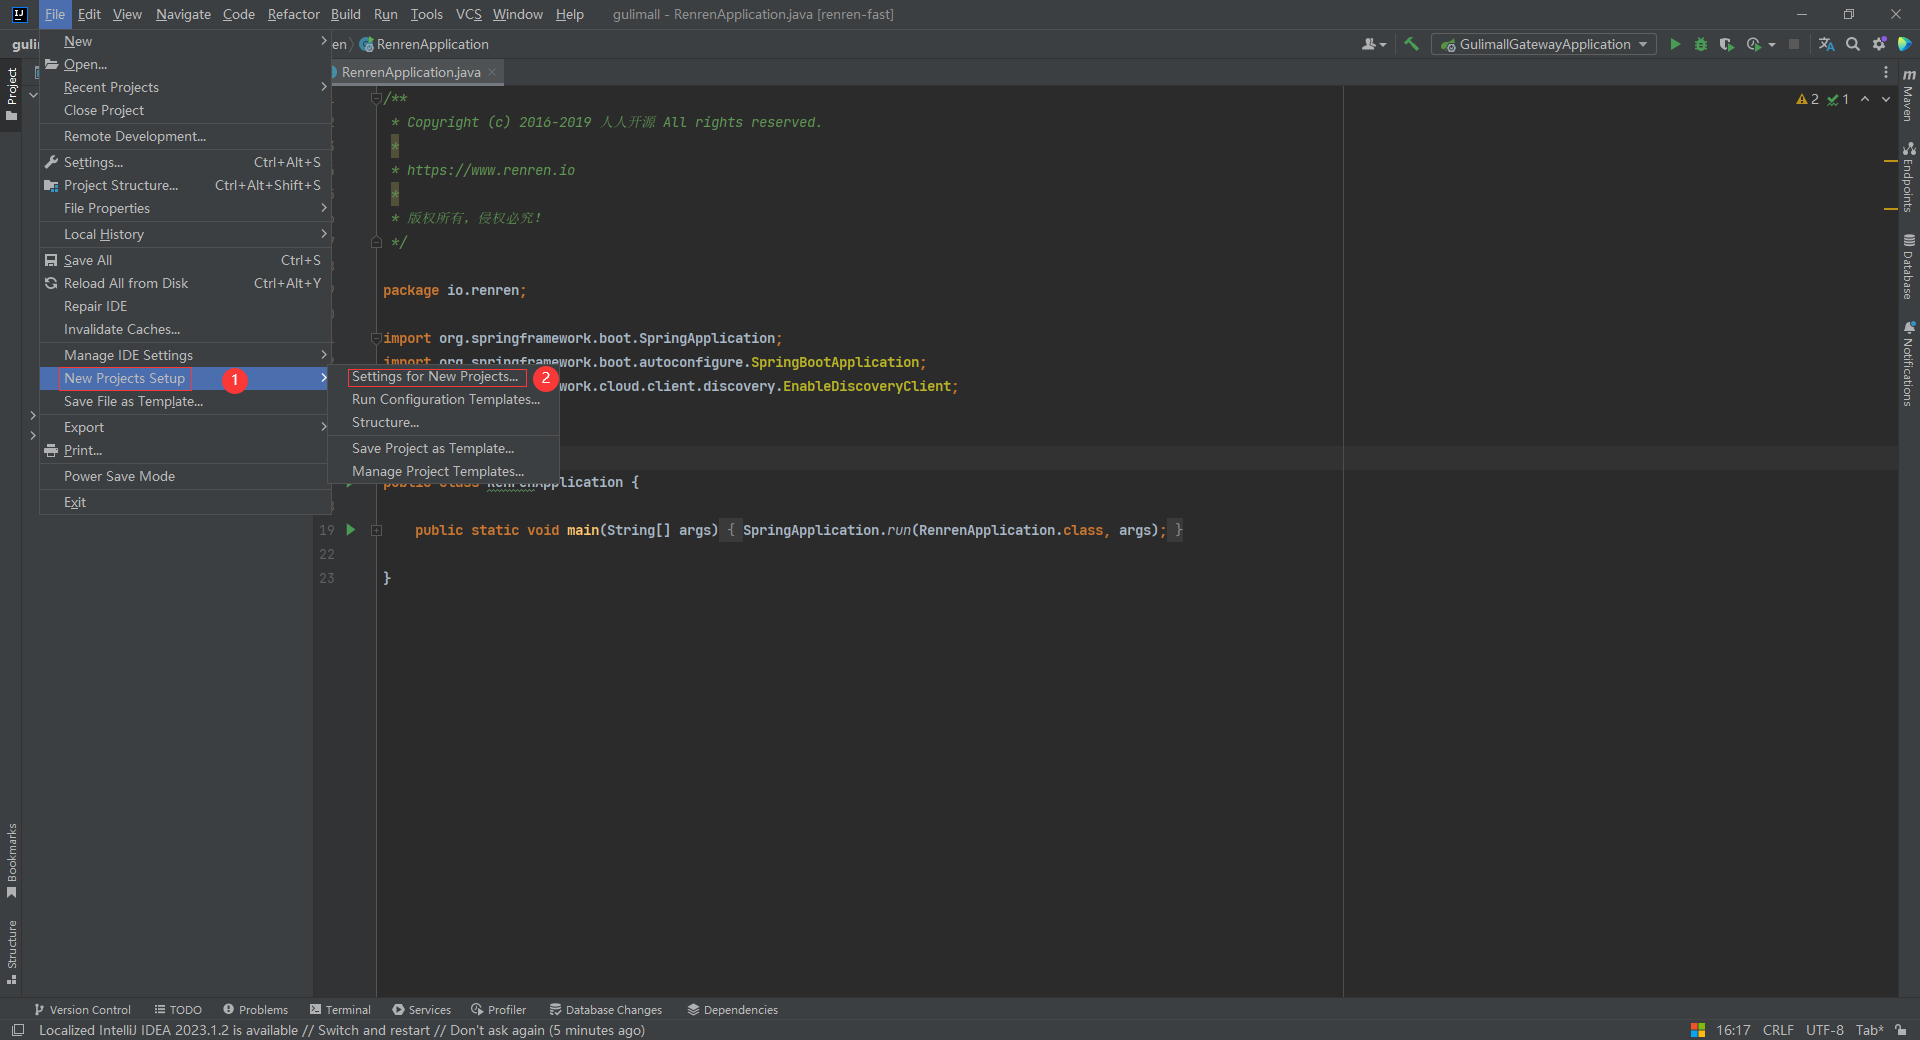Screen dimensions: 1920x1040
Task: Click the translate icon in the toolbar
Action: tap(1826, 44)
